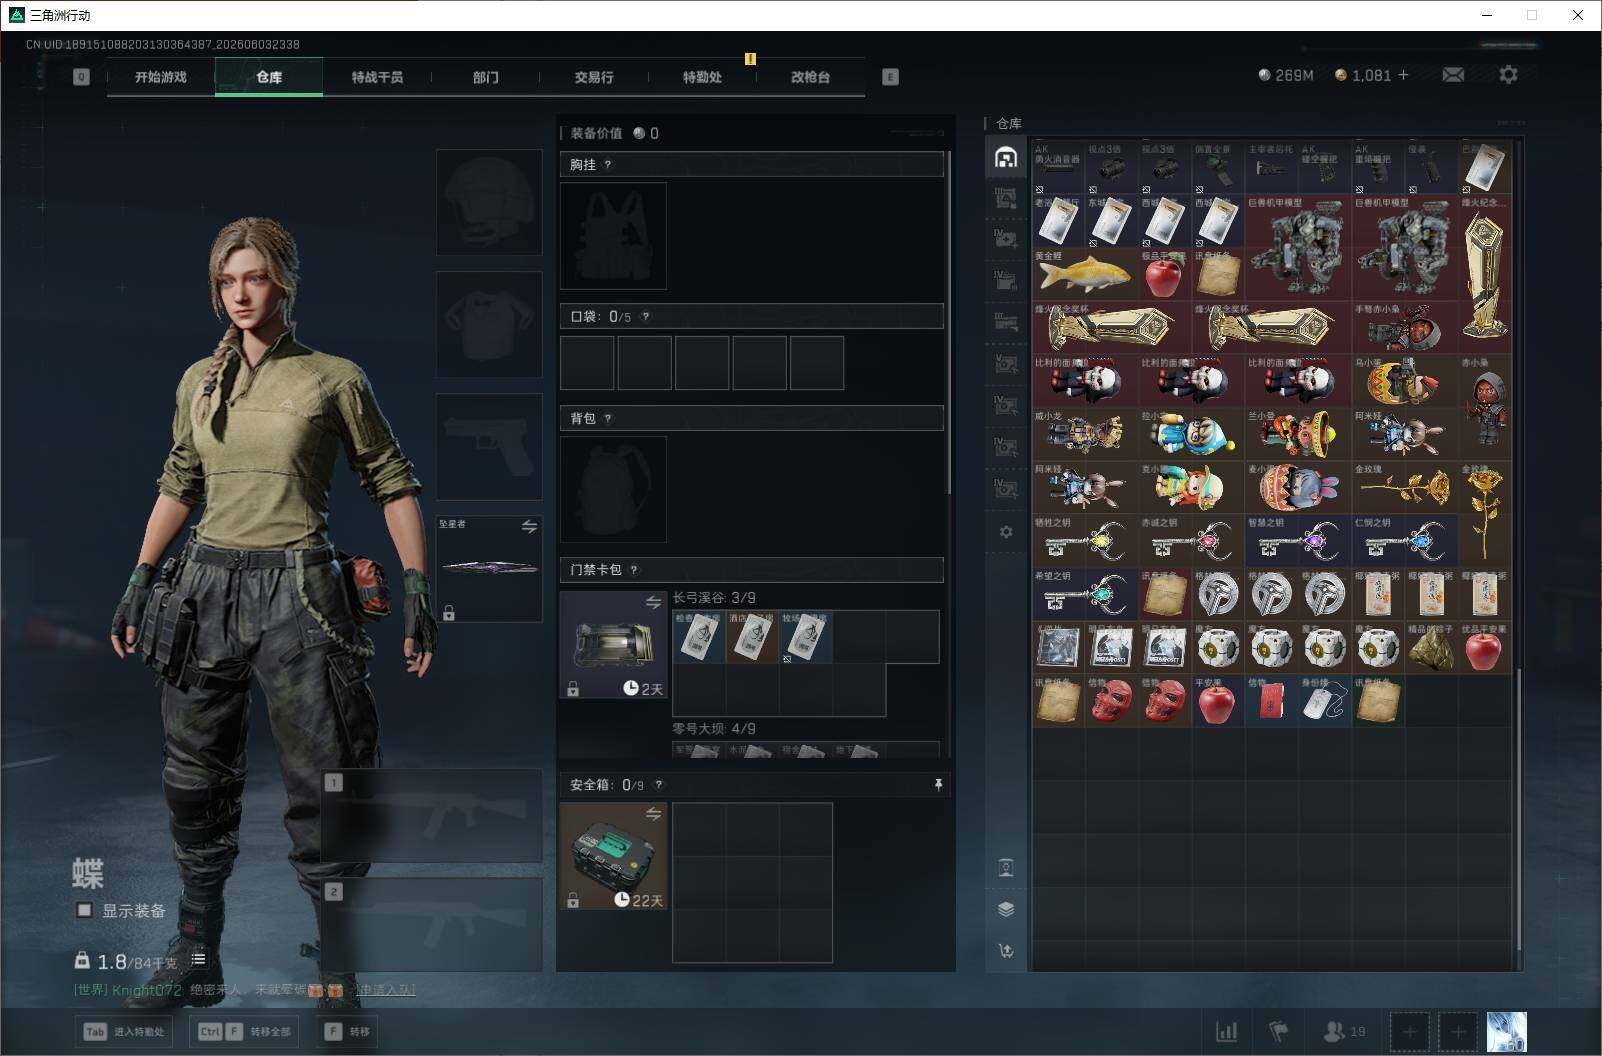Click the empty helmet equipment slot

click(x=489, y=202)
